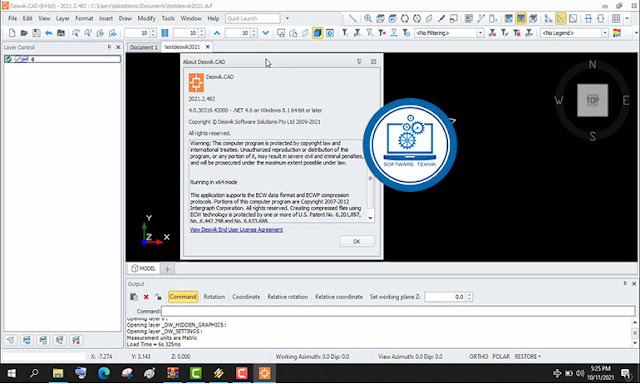The image size is (640, 384).
Task: Expand the top toolbar overflow arrow
Action: 627,18
